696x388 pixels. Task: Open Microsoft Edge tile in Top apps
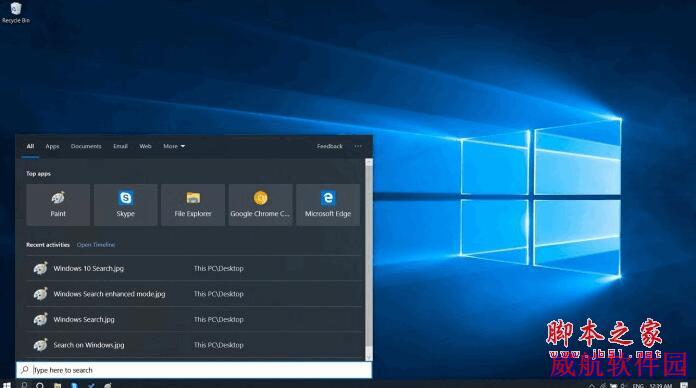pos(328,205)
